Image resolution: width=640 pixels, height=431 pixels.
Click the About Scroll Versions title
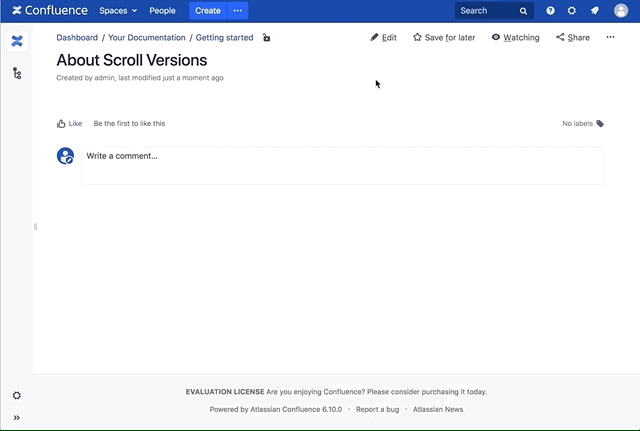pyautogui.click(x=132, y=60)
